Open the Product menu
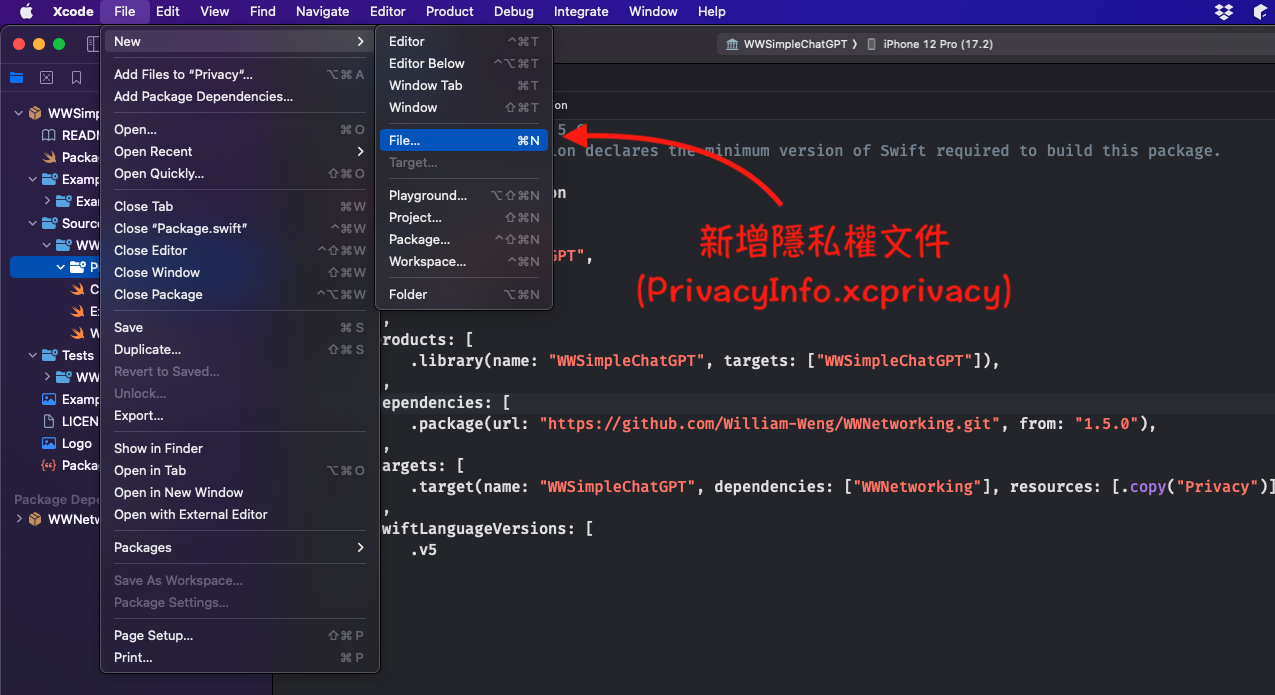 (x=450, y=11)
